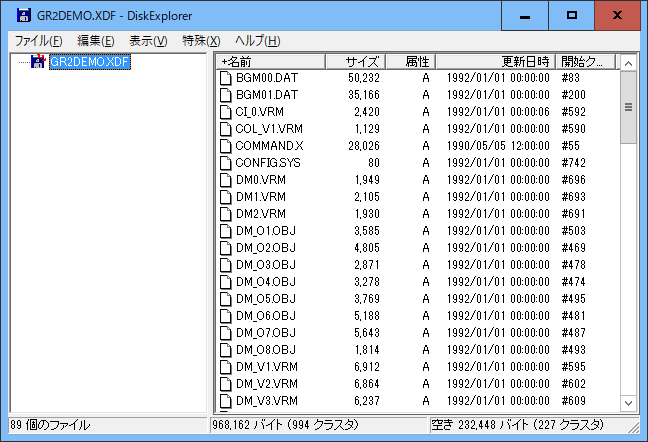648x442 pixels.
Task: Click the file icon of DM_V1.VRM
Action: (x=226, y=367)
